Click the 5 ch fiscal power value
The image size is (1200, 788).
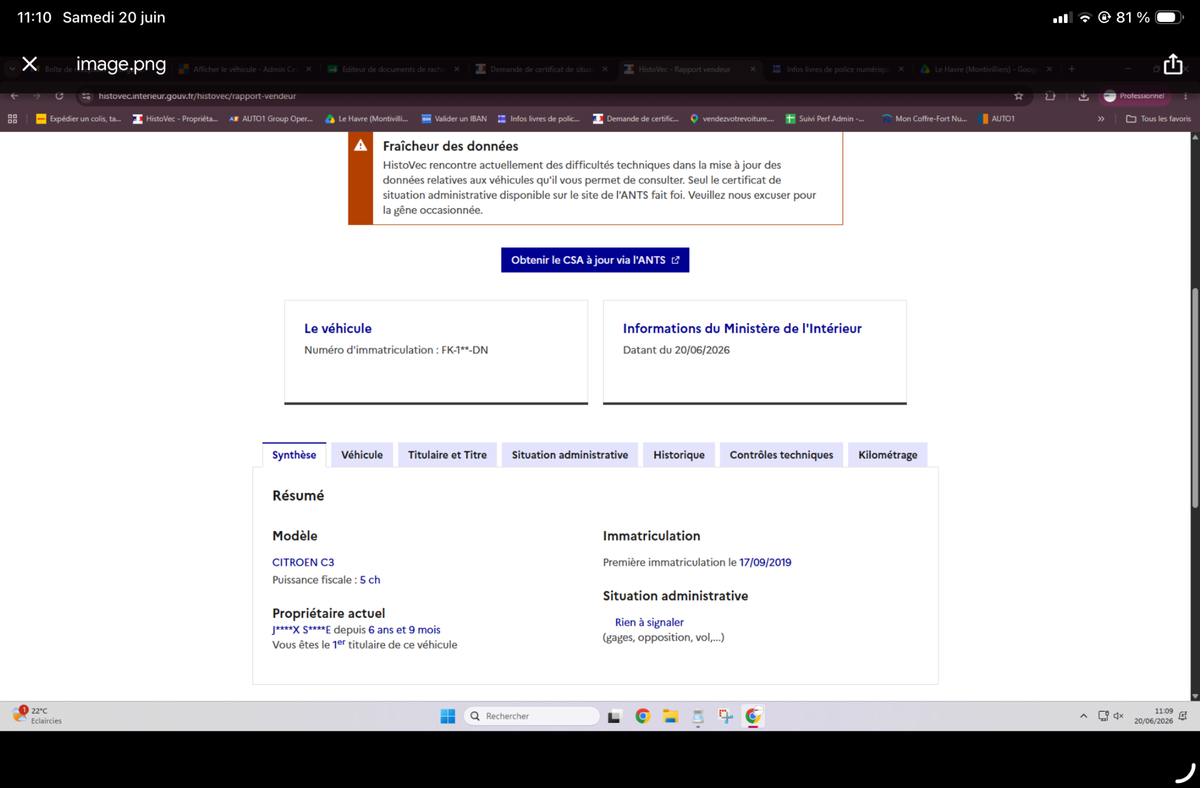tap(370, 580)
